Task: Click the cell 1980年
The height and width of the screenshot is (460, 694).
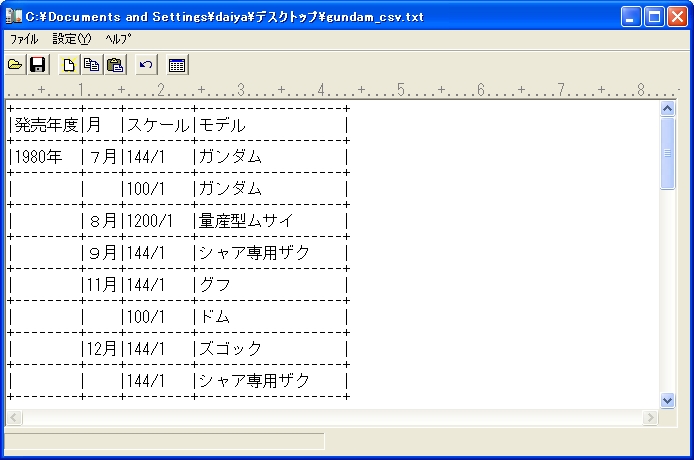Action: point(39,157)
